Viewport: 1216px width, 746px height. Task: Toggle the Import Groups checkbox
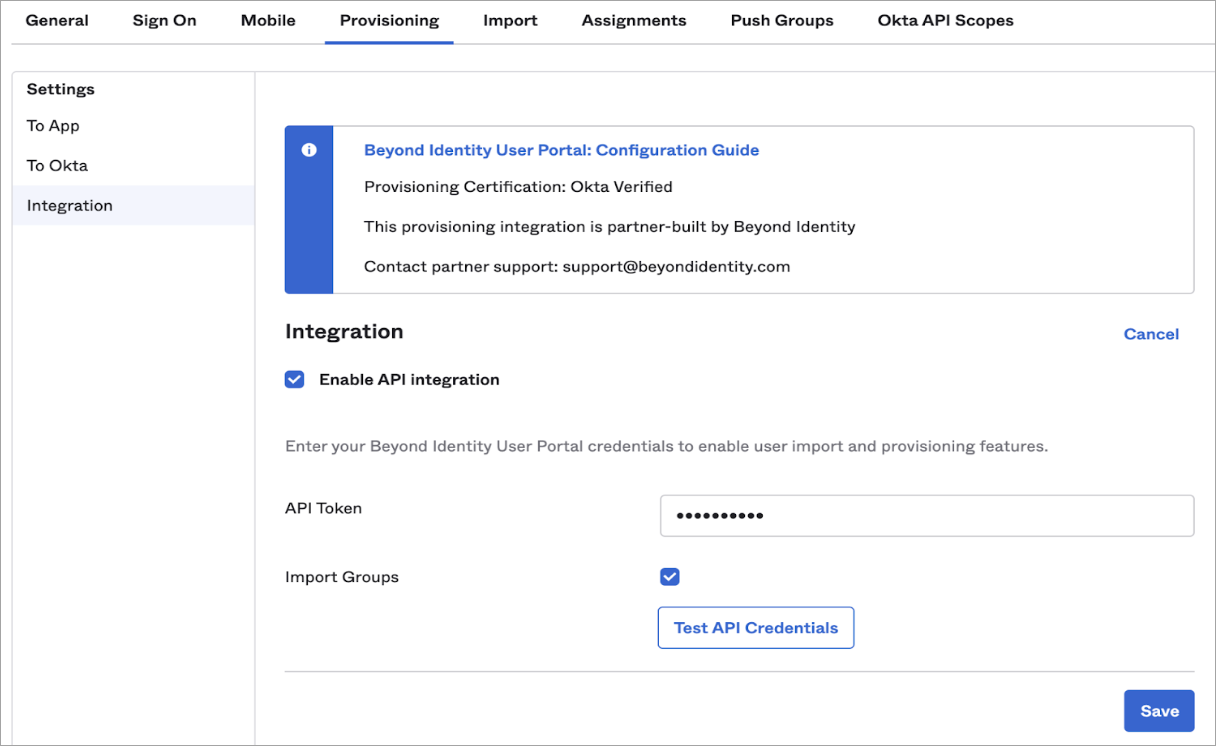tap(670, 577)
